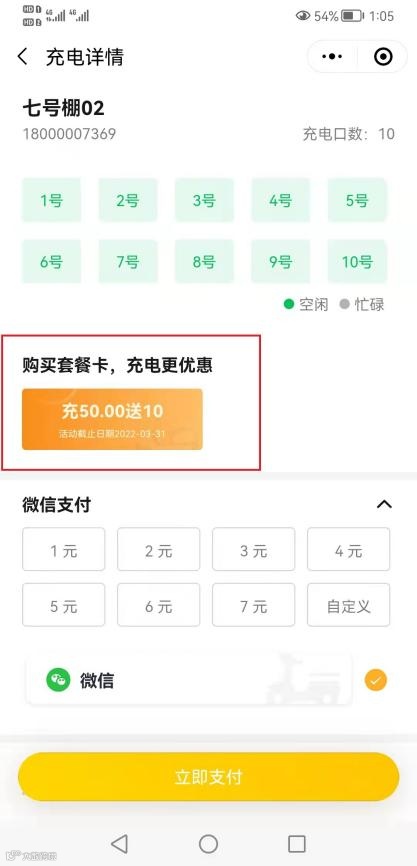This screenshot has width=417, height=866.
Task: Select charging port 8号
Action: tap(204, 261)
